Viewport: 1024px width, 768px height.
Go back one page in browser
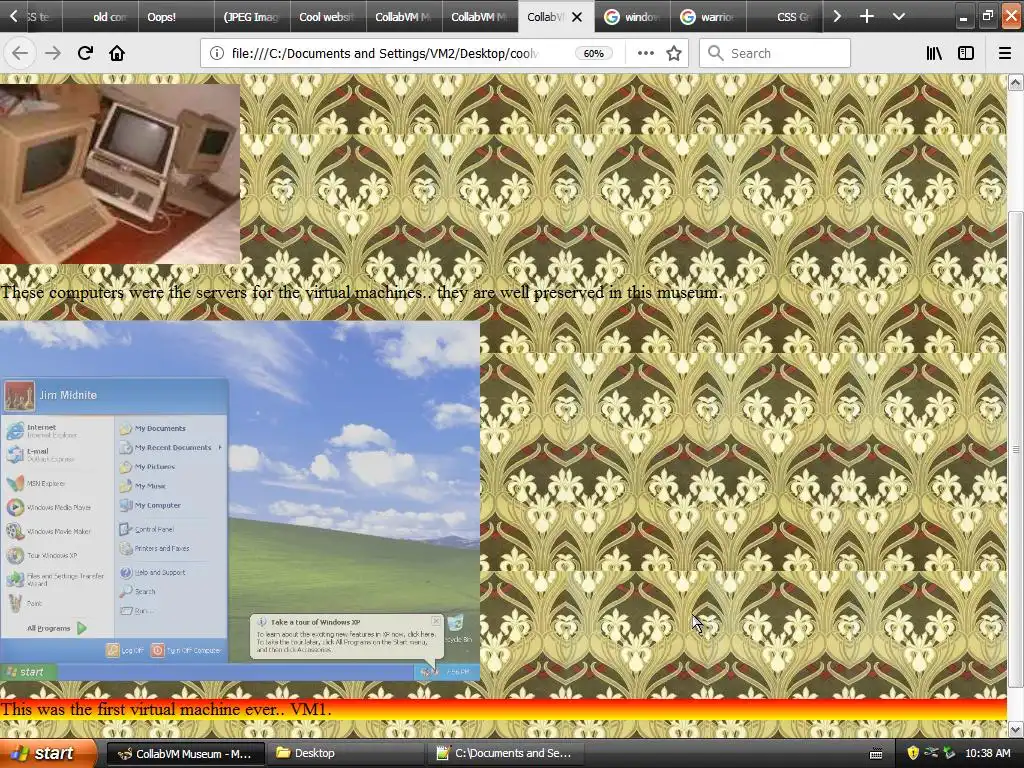(20, 53)
